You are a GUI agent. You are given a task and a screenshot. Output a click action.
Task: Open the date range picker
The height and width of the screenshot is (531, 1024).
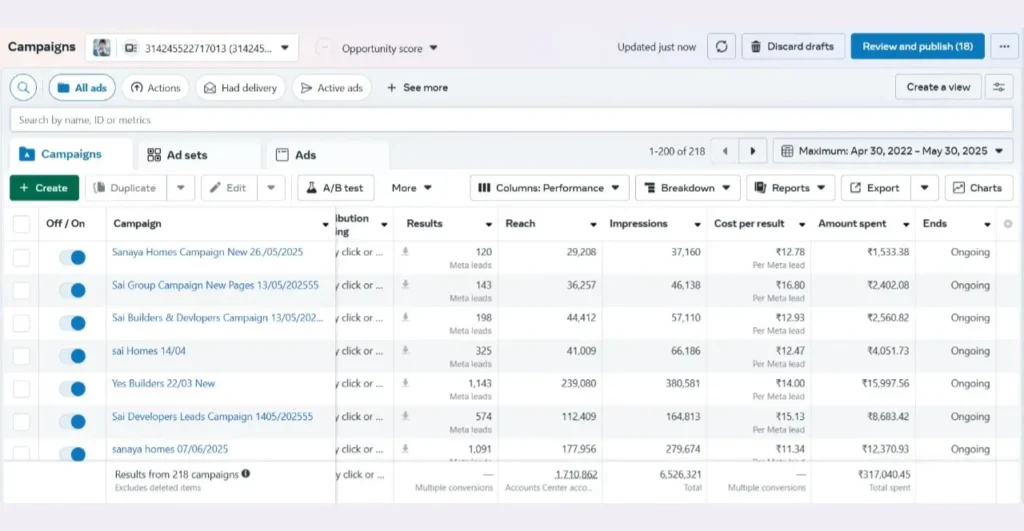click(892, 151)
